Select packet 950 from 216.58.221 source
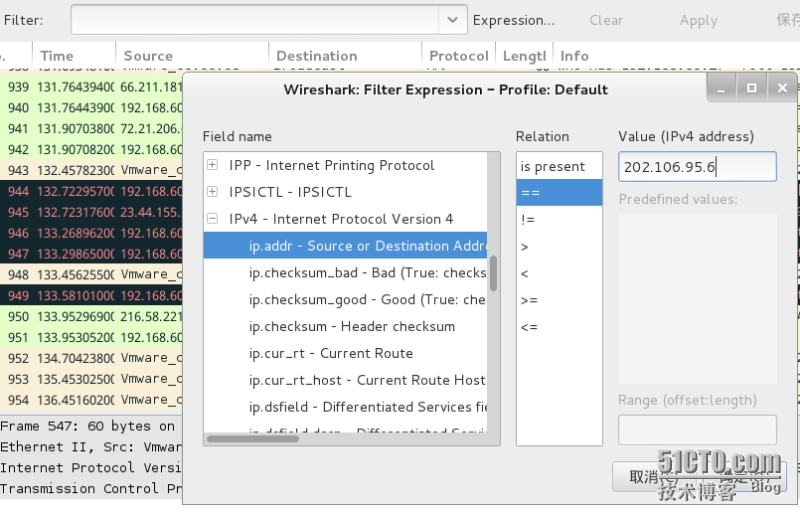 [x=91, y=316]
